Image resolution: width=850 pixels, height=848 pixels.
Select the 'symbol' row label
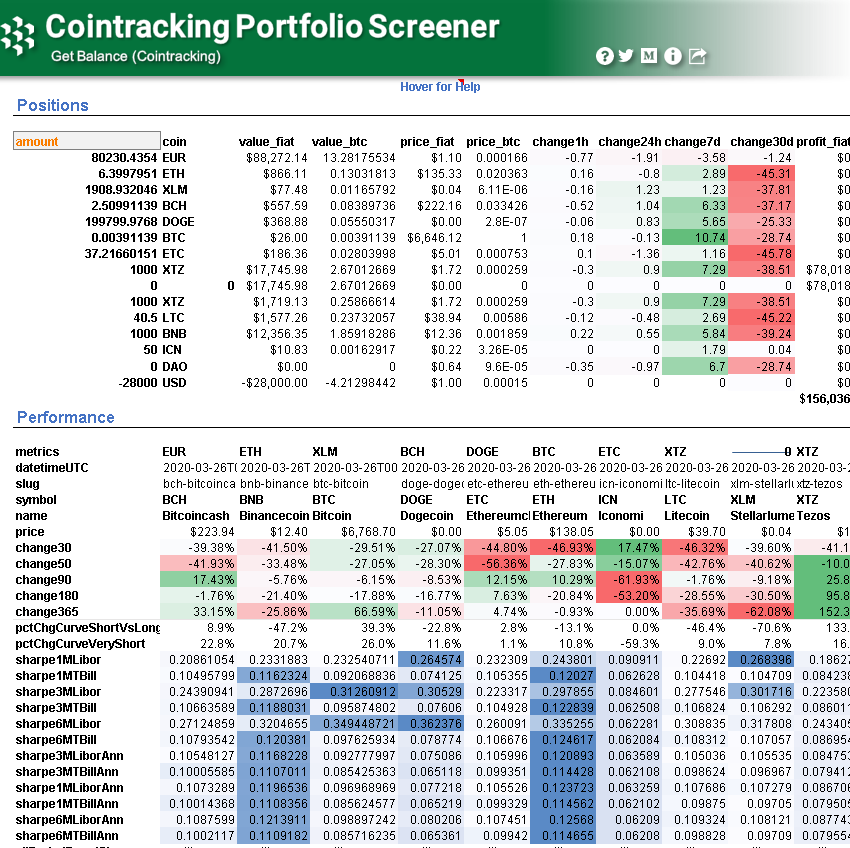point(36,499)
